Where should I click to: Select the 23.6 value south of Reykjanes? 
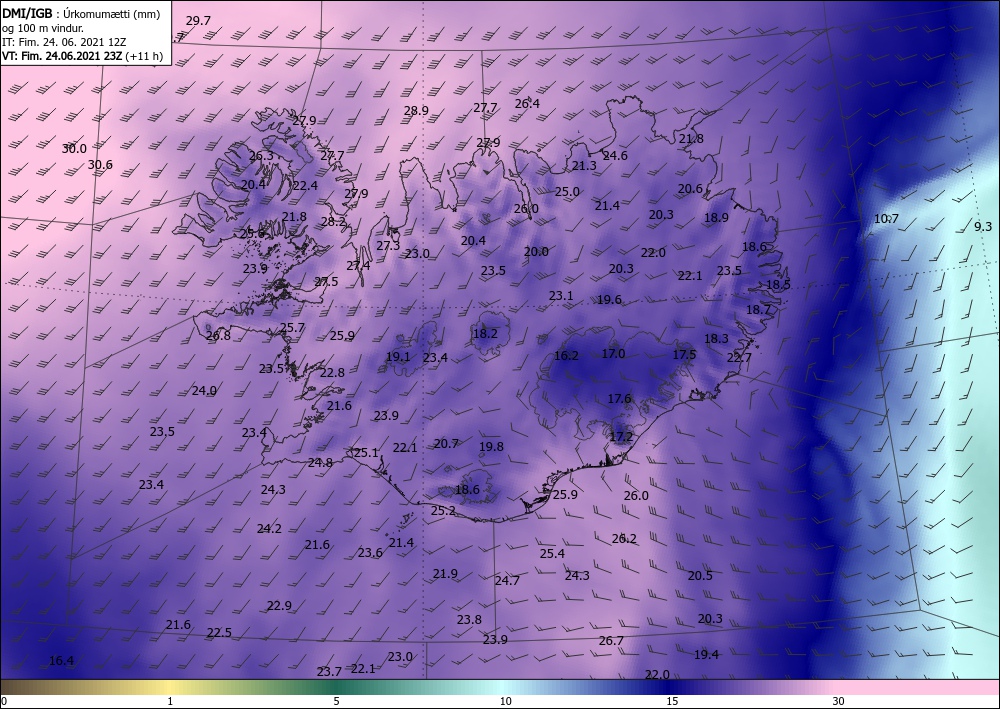[x=370, y=553]
